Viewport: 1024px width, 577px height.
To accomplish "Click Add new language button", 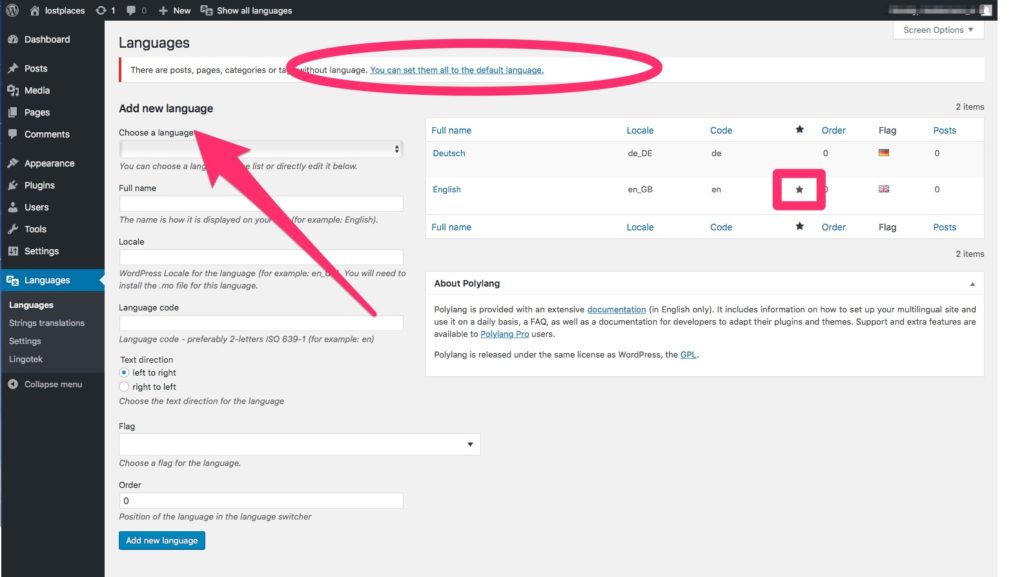I will click(162, 540).
